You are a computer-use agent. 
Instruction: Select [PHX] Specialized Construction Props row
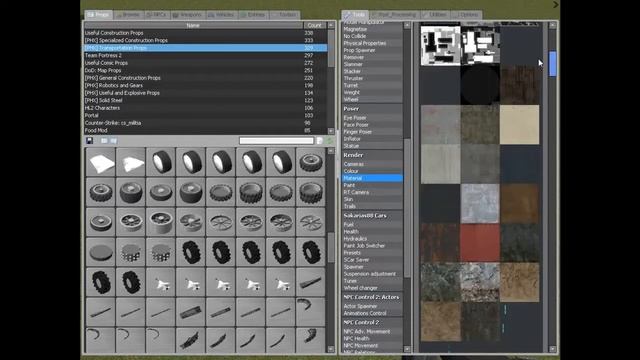(x=205, y=40)
